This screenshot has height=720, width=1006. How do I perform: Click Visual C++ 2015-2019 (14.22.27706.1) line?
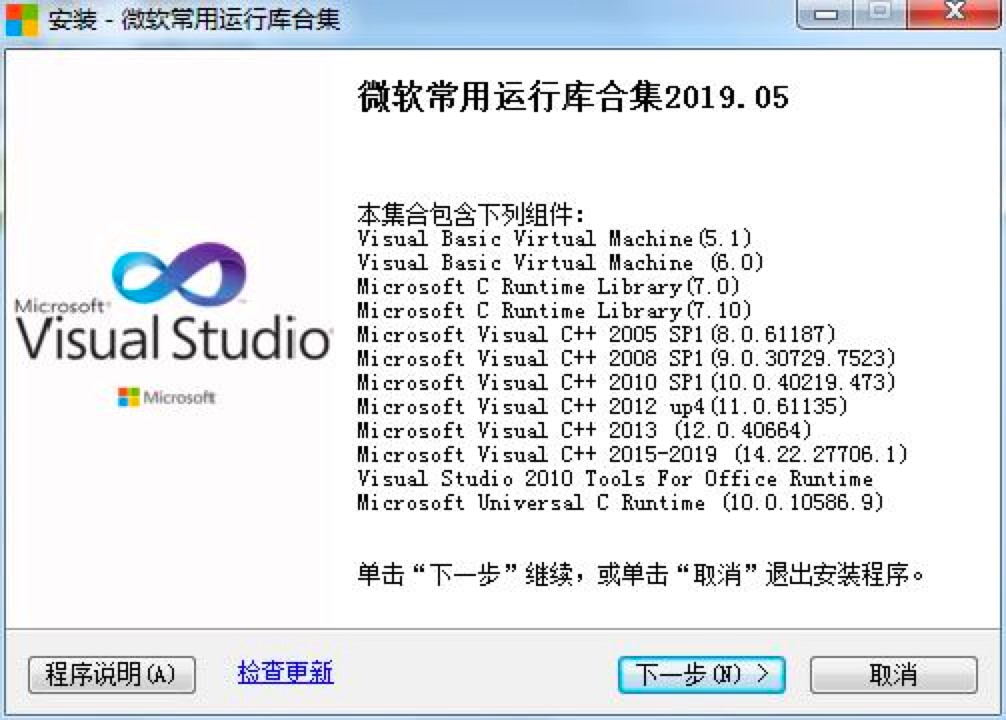[x=633, y=454]
